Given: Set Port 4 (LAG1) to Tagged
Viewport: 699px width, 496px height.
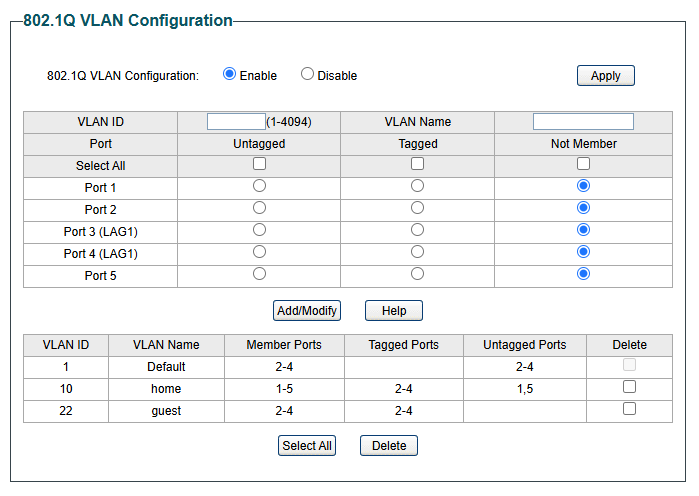Looking at the screenshot, I should 417,252.
